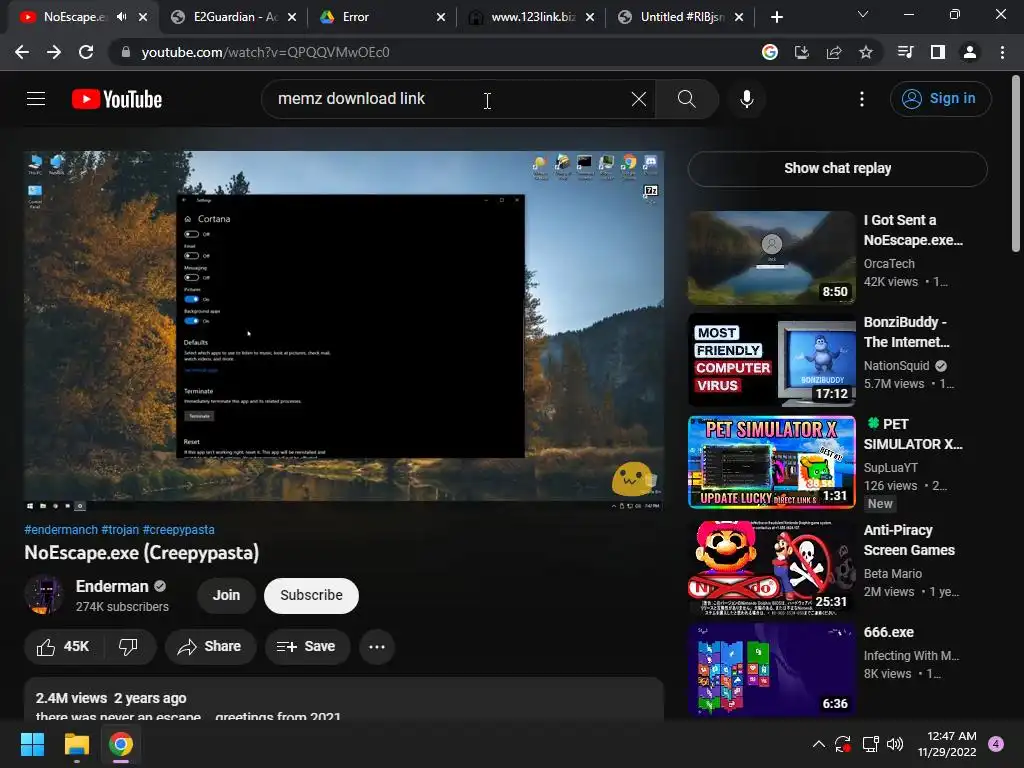Click the magnifier search button
Image resolution: width=1024 pixels, height=768 pixels.
686,99
